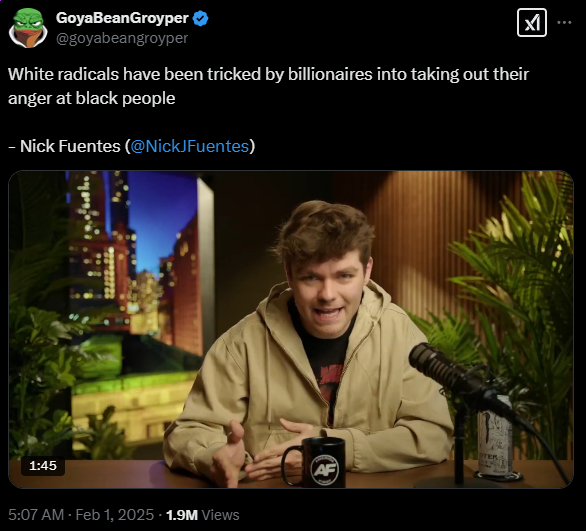Viewport: 586px width, 531px height.
Task: Click the 'anger at black people' text line
Action: click(x=92, y=98)
